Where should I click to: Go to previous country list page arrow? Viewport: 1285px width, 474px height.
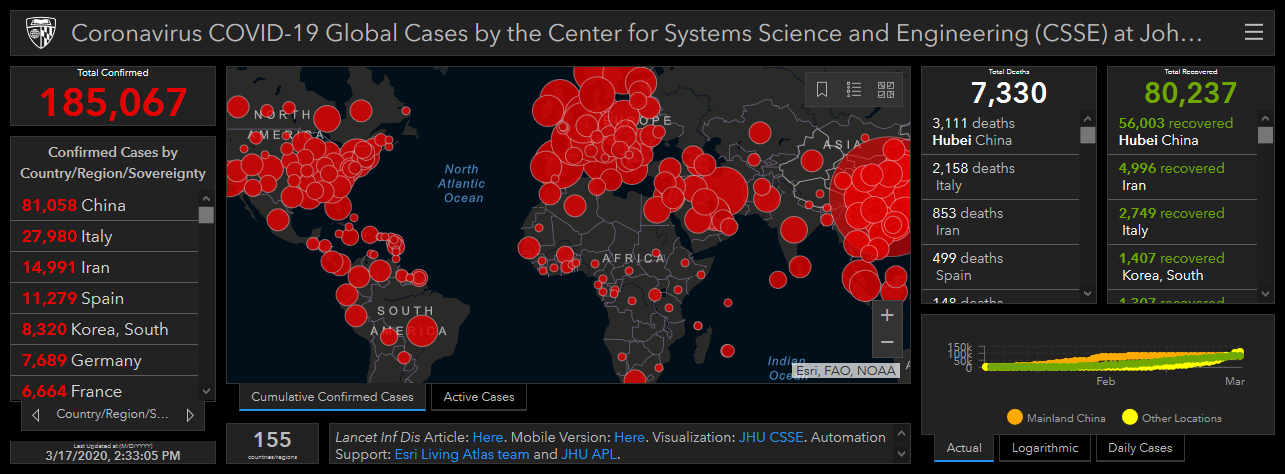(x=37, y=414)
